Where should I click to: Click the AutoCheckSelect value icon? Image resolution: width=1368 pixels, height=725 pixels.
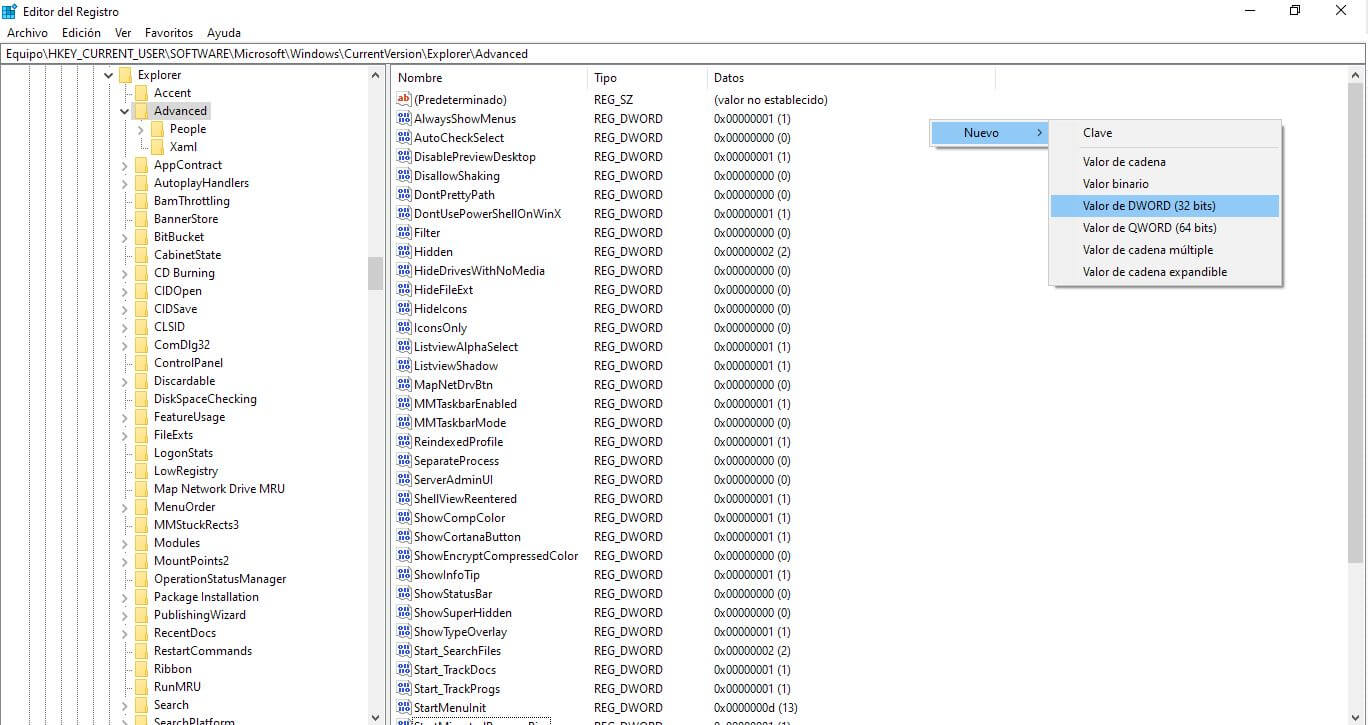click(x=404, y=137)
